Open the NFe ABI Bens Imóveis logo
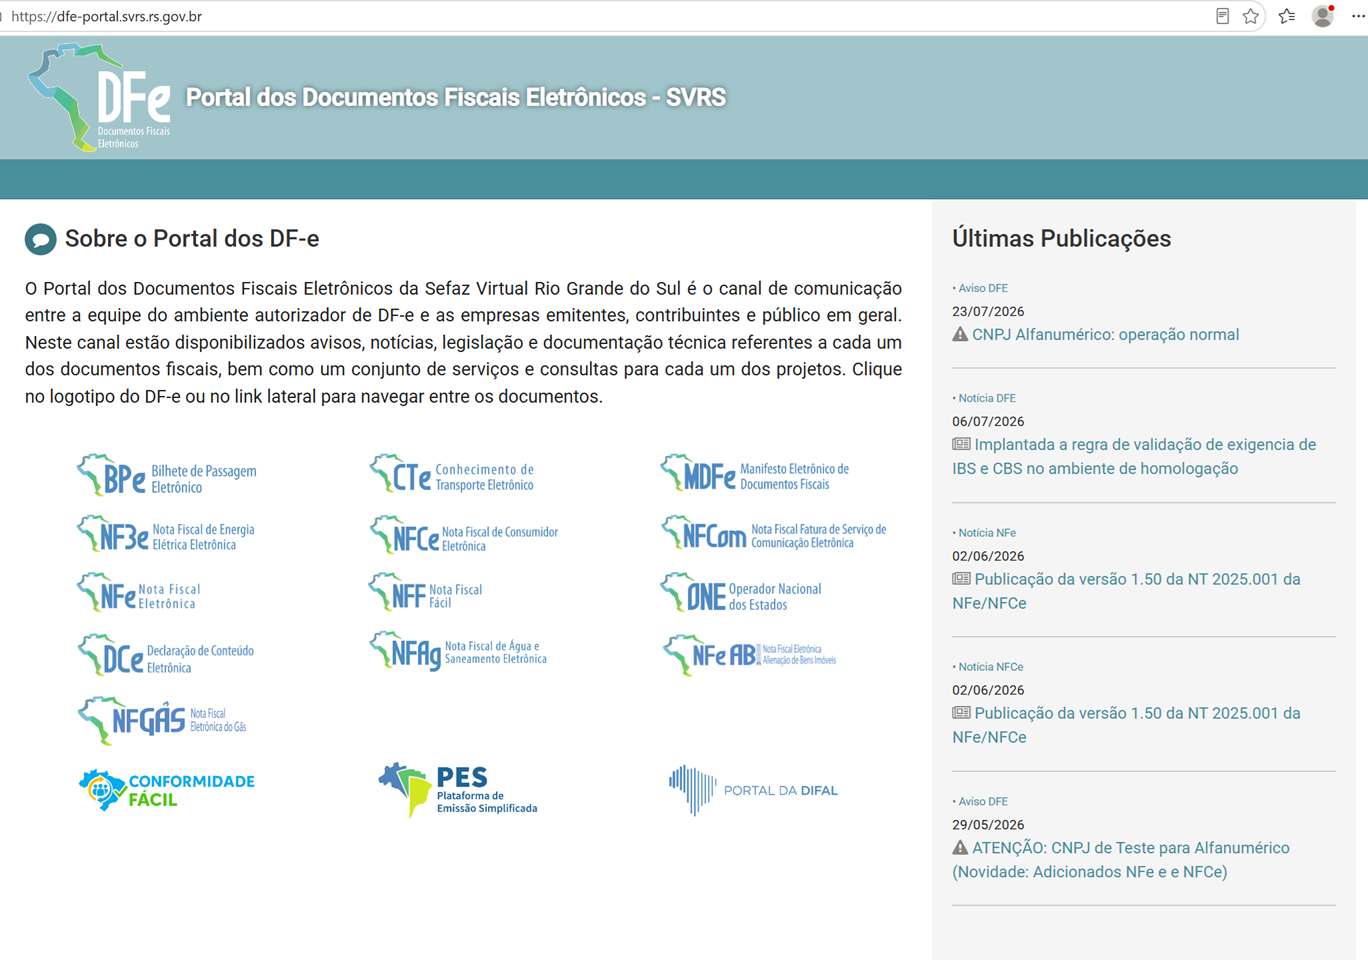1368x960 pixels. 750,655
